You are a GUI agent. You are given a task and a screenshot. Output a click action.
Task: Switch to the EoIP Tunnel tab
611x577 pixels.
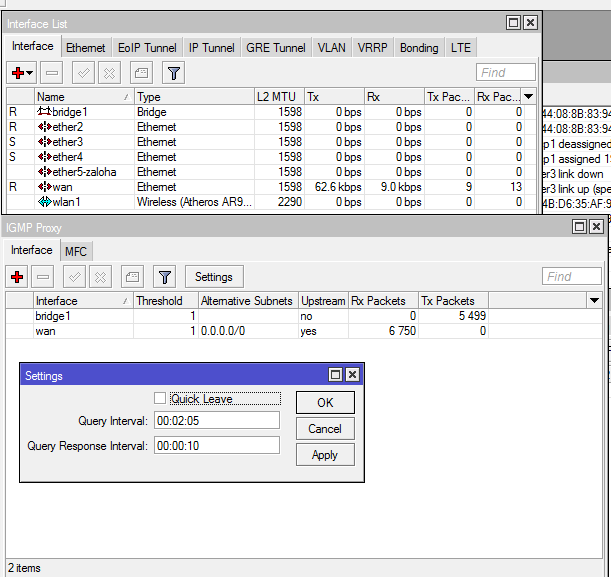(x=147, y=48)
